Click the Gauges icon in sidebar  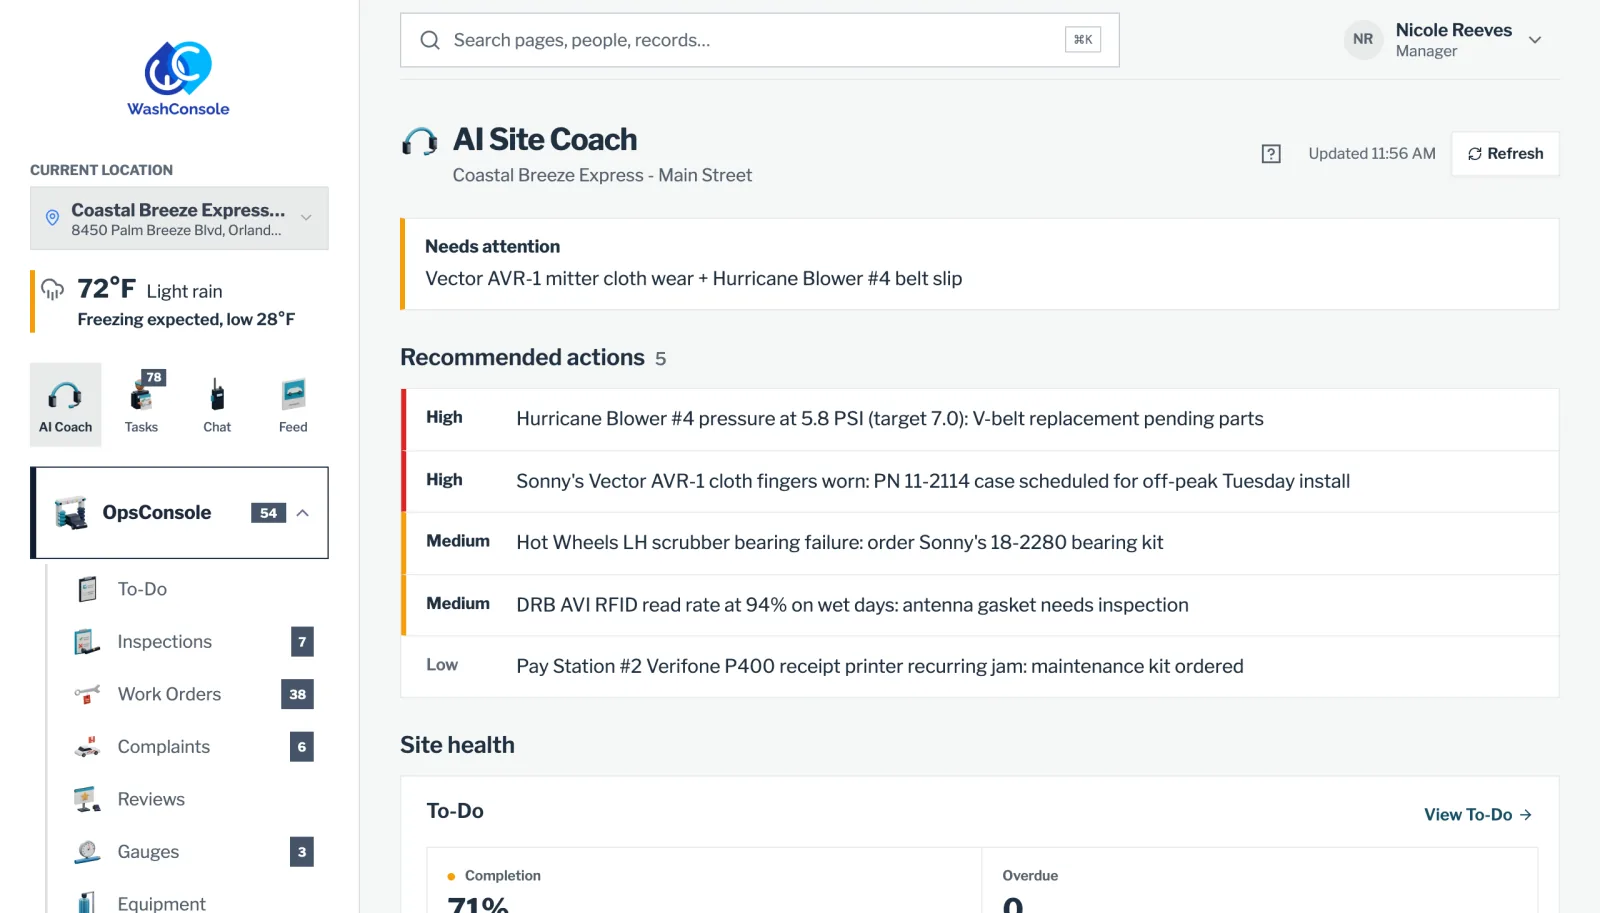tap(88, 852)
